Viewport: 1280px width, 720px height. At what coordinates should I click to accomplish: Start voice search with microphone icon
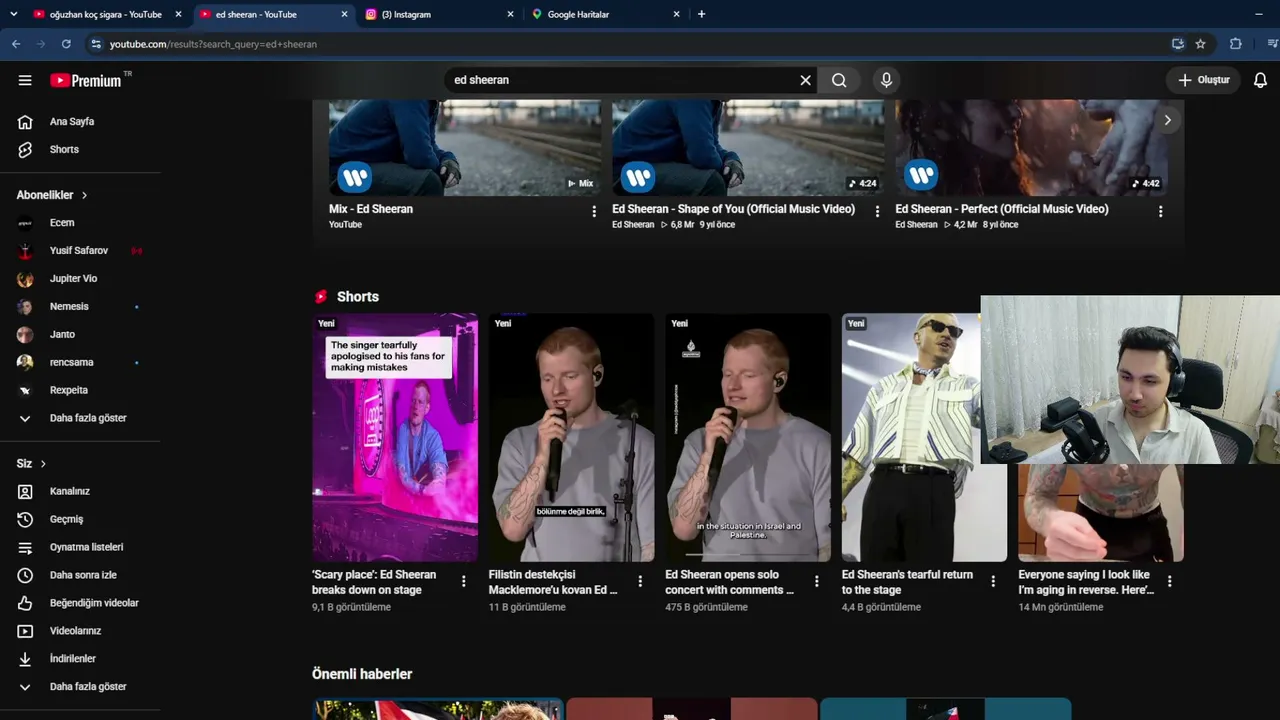click(886, 80)
